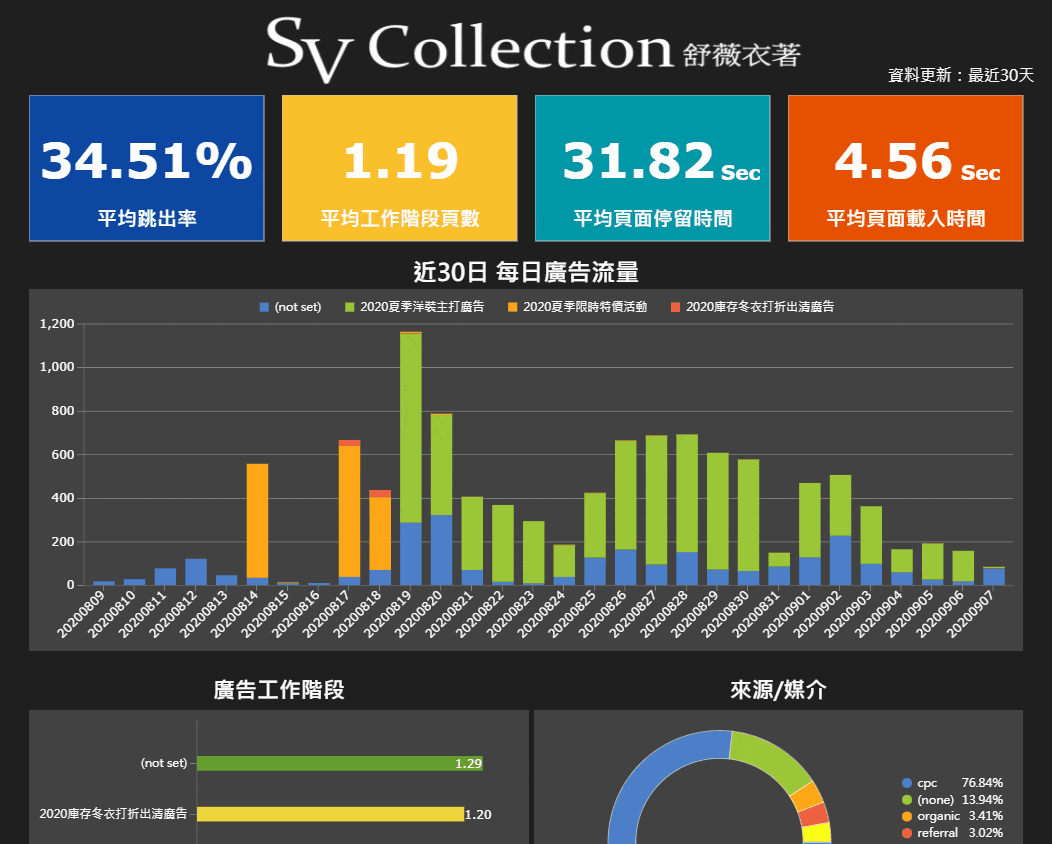Choose the 4.56 Sec 平均頁面載入時間 scorecard
Viewport: 1052px width, 844px height.
[x=905, y=168]
